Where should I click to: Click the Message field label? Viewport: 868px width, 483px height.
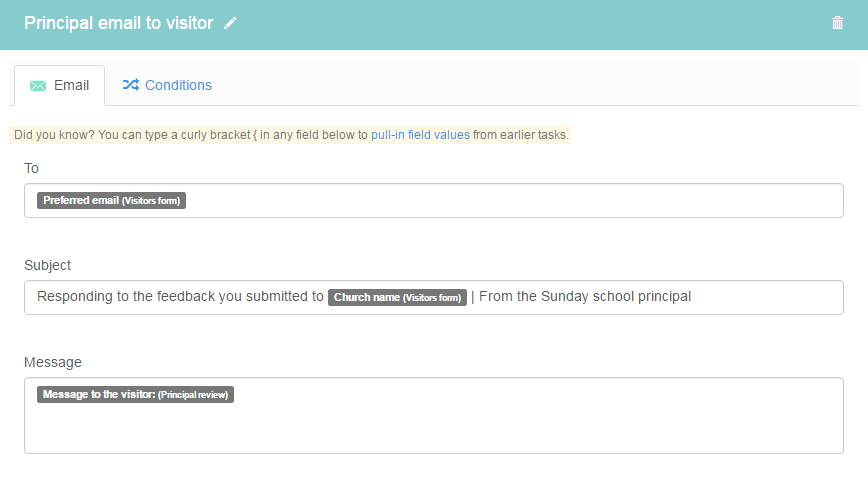coord(53,362)
